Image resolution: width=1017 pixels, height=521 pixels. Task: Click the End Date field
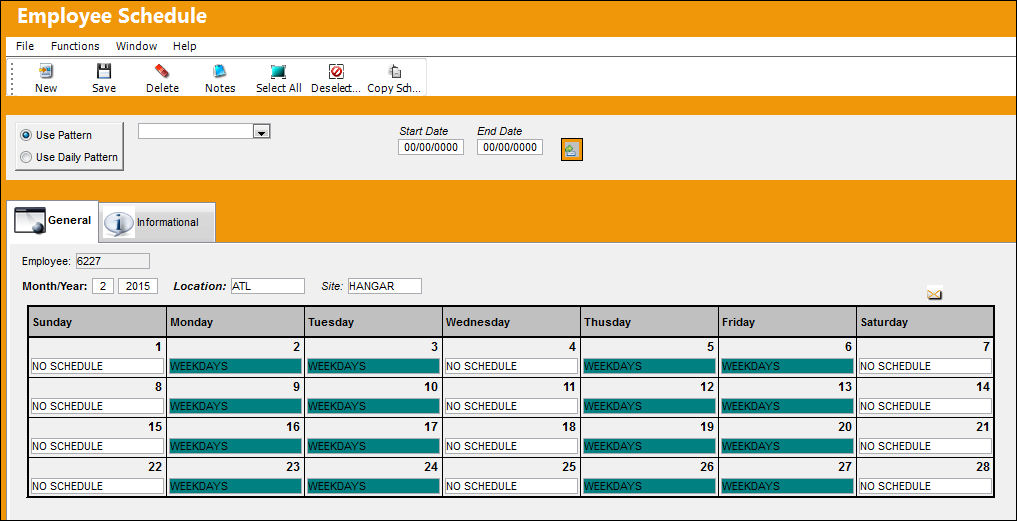[510, 147]
